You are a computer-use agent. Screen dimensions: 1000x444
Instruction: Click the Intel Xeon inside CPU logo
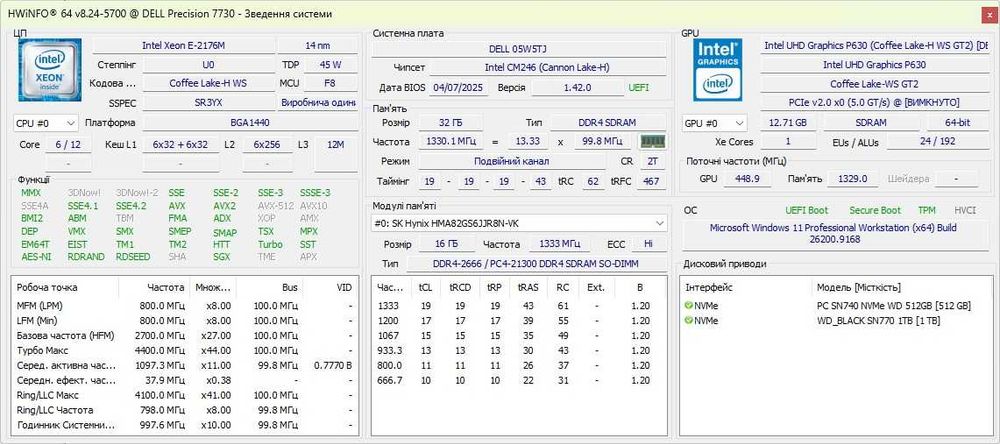pyautogui.click(x=50, y=70)
